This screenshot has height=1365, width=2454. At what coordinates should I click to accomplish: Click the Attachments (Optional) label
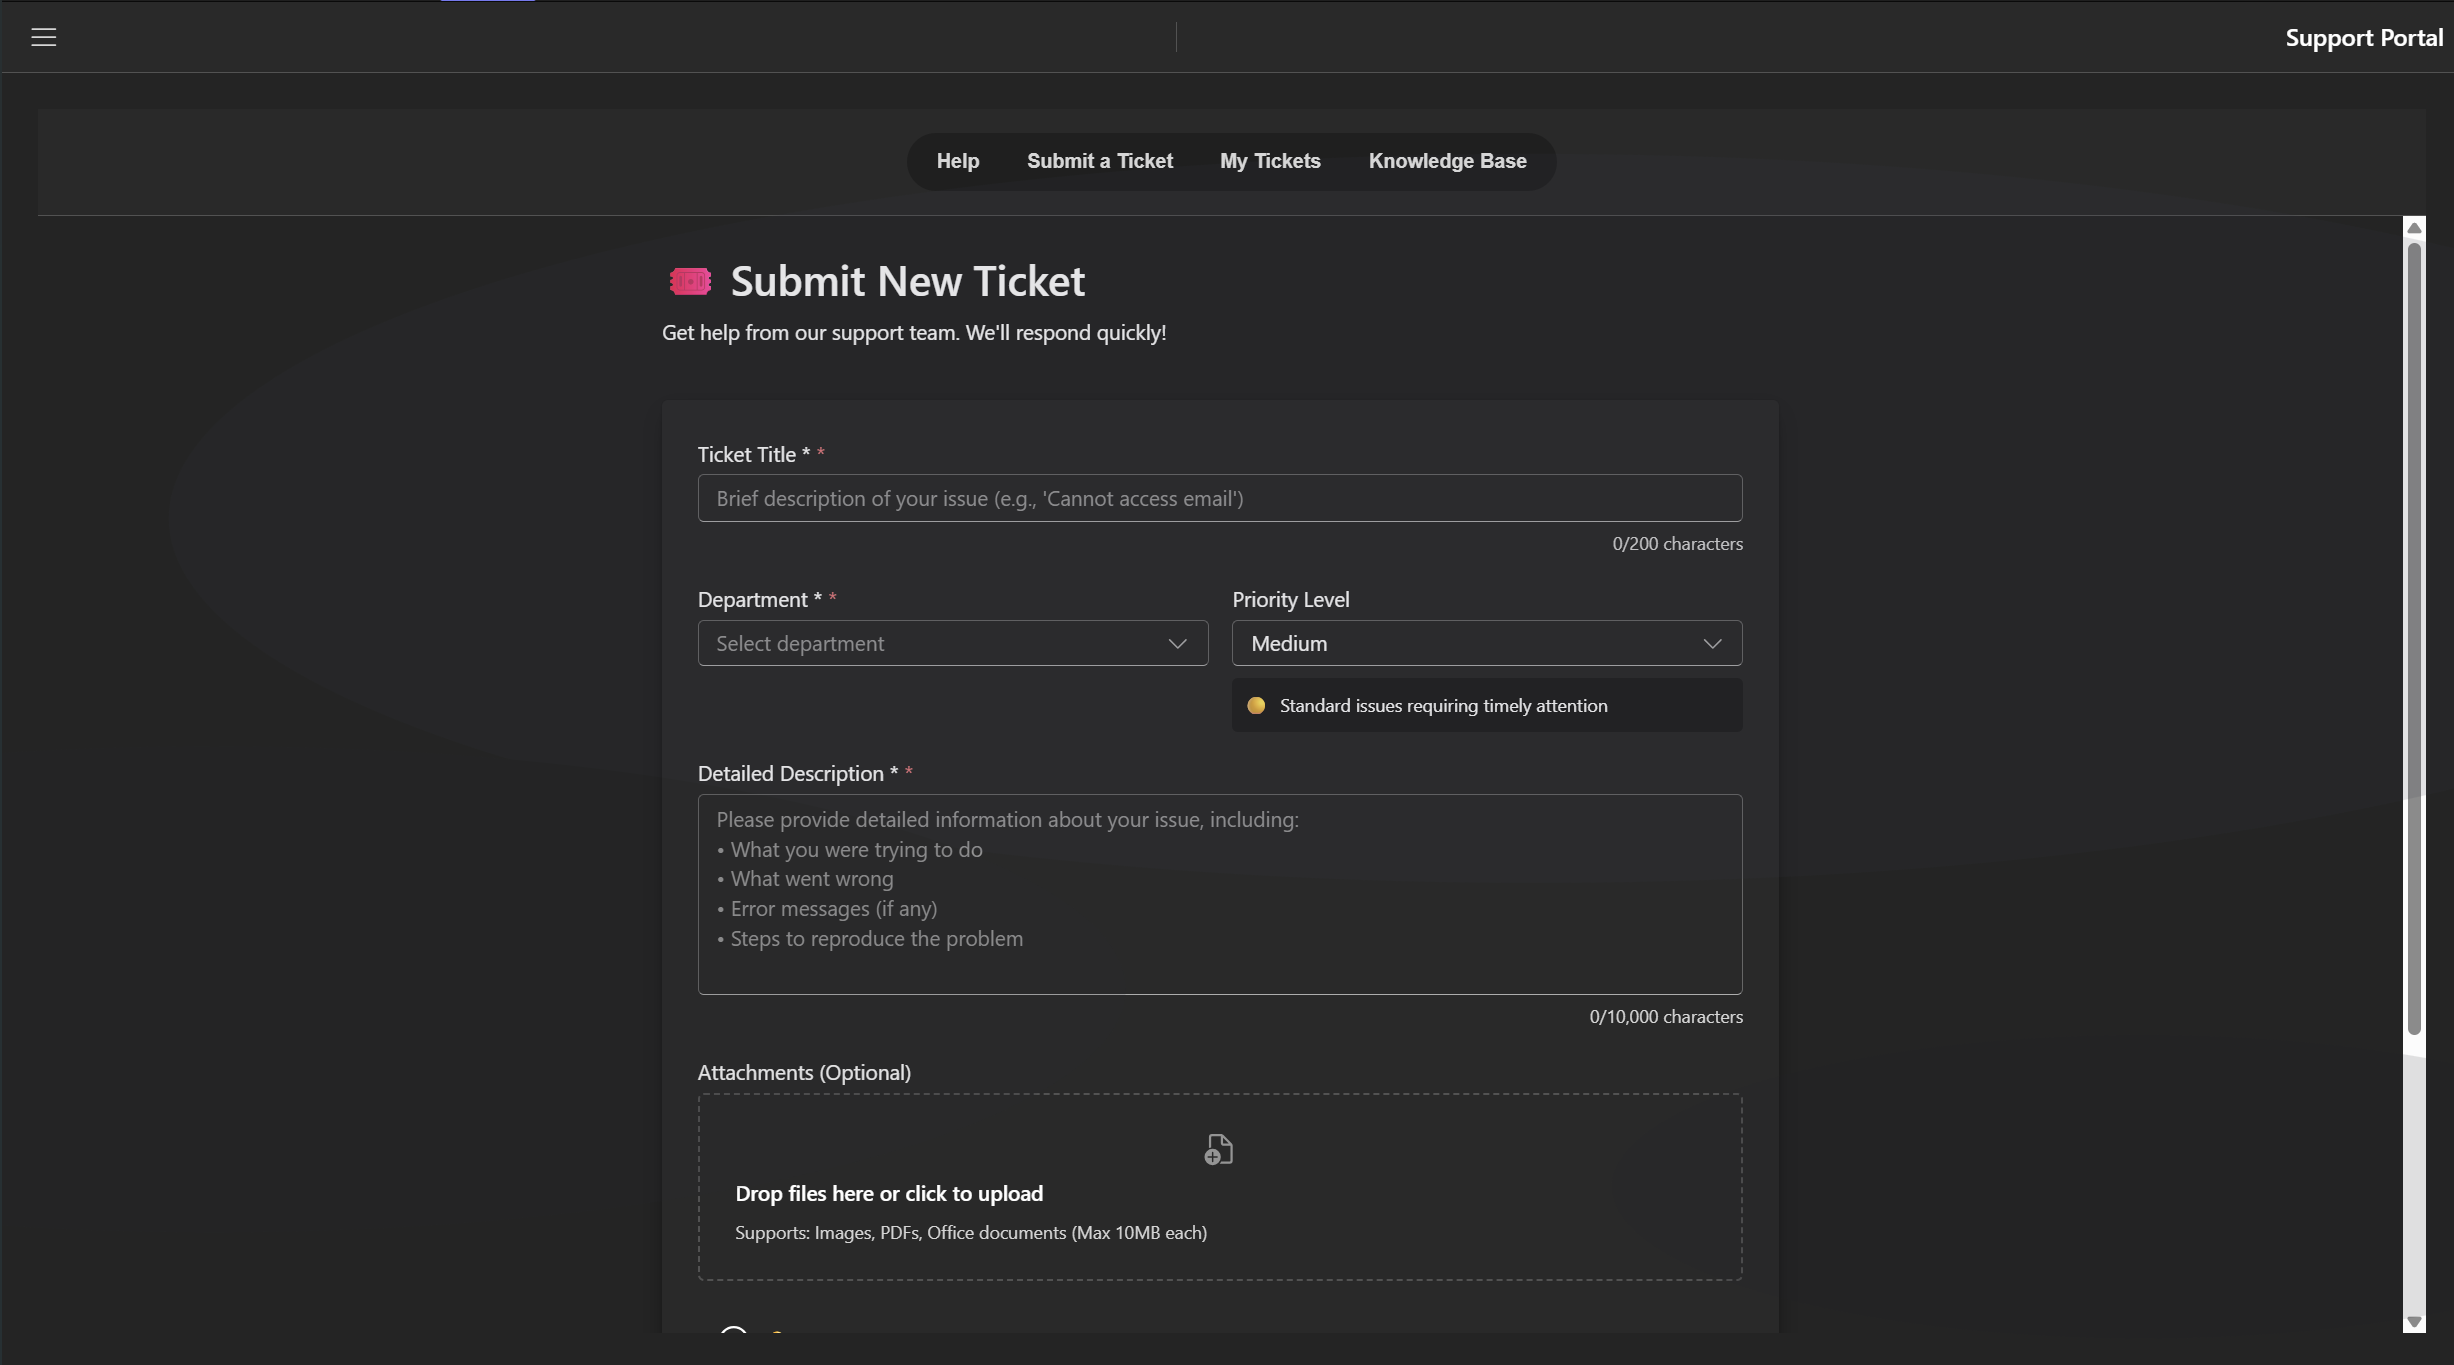point(804,1072)
